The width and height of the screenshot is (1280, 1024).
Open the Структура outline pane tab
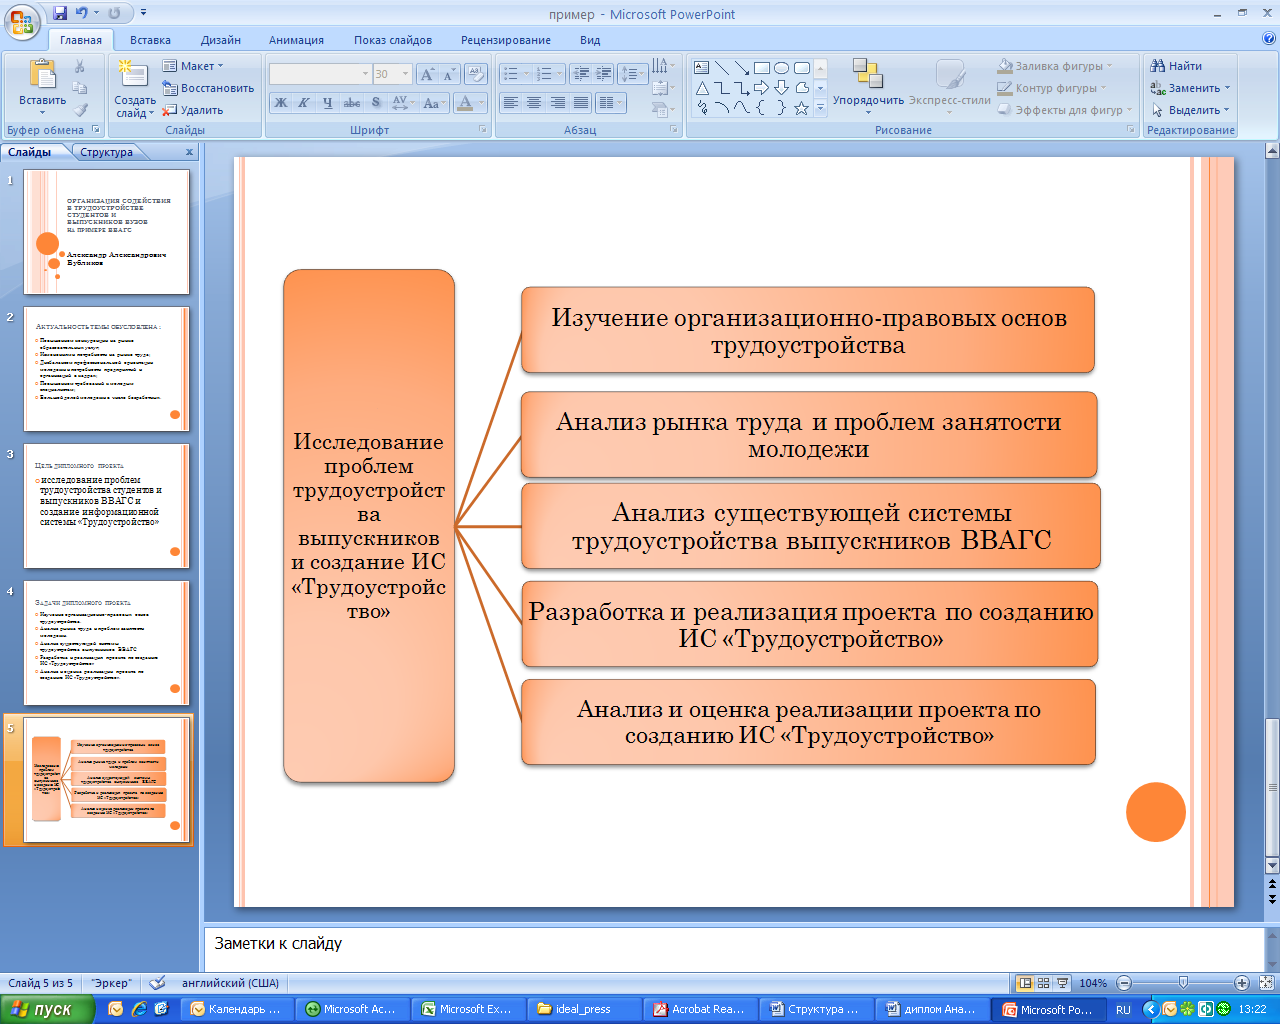(107, 152)
